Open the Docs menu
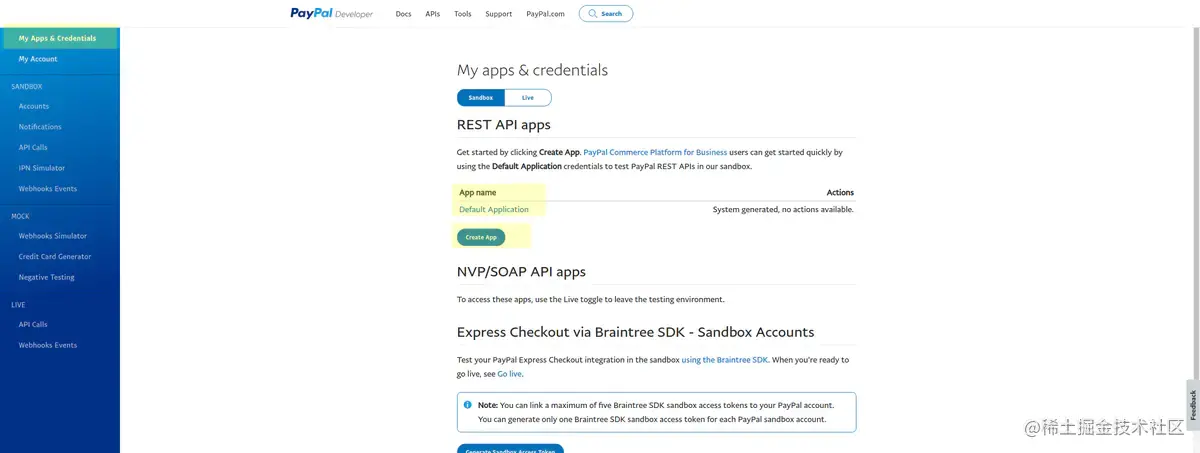 click(x=403, y=14)
